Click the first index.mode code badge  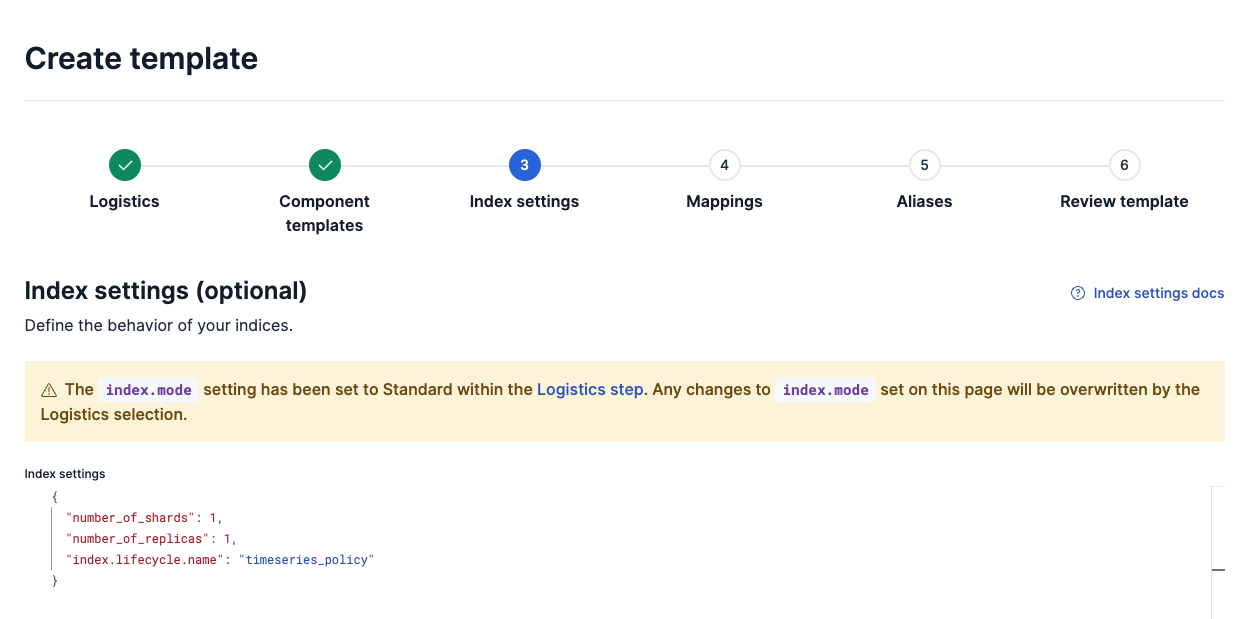pyautogui.click(x=150, y=390)
